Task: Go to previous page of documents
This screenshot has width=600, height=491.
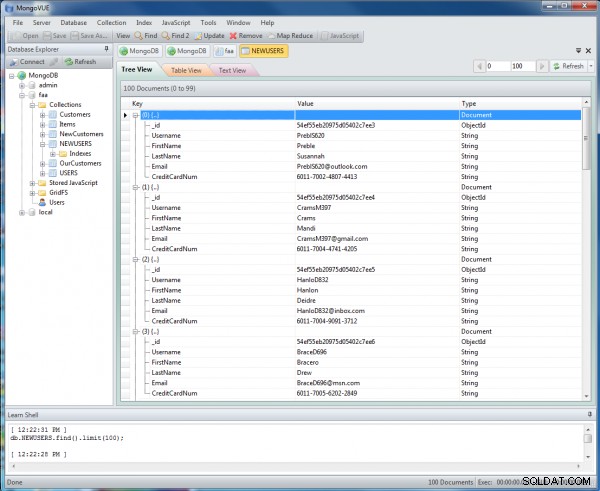Action: [479, 66]
